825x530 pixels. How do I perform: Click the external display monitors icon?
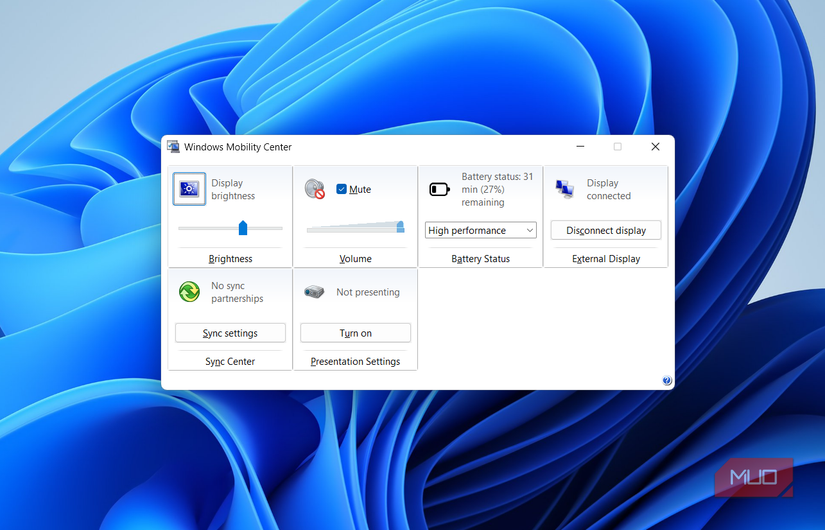coord(565,189)
